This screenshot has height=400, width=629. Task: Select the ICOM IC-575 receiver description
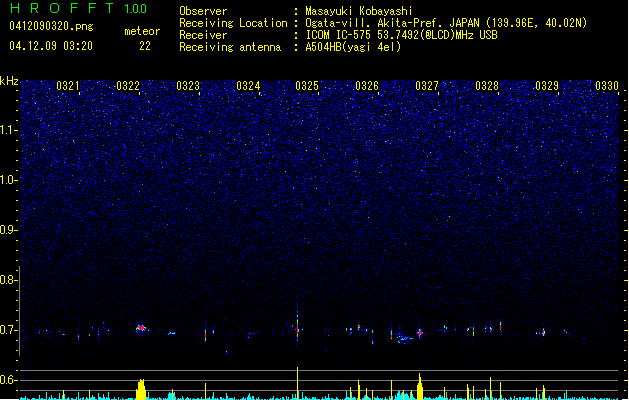coord(401,35)
